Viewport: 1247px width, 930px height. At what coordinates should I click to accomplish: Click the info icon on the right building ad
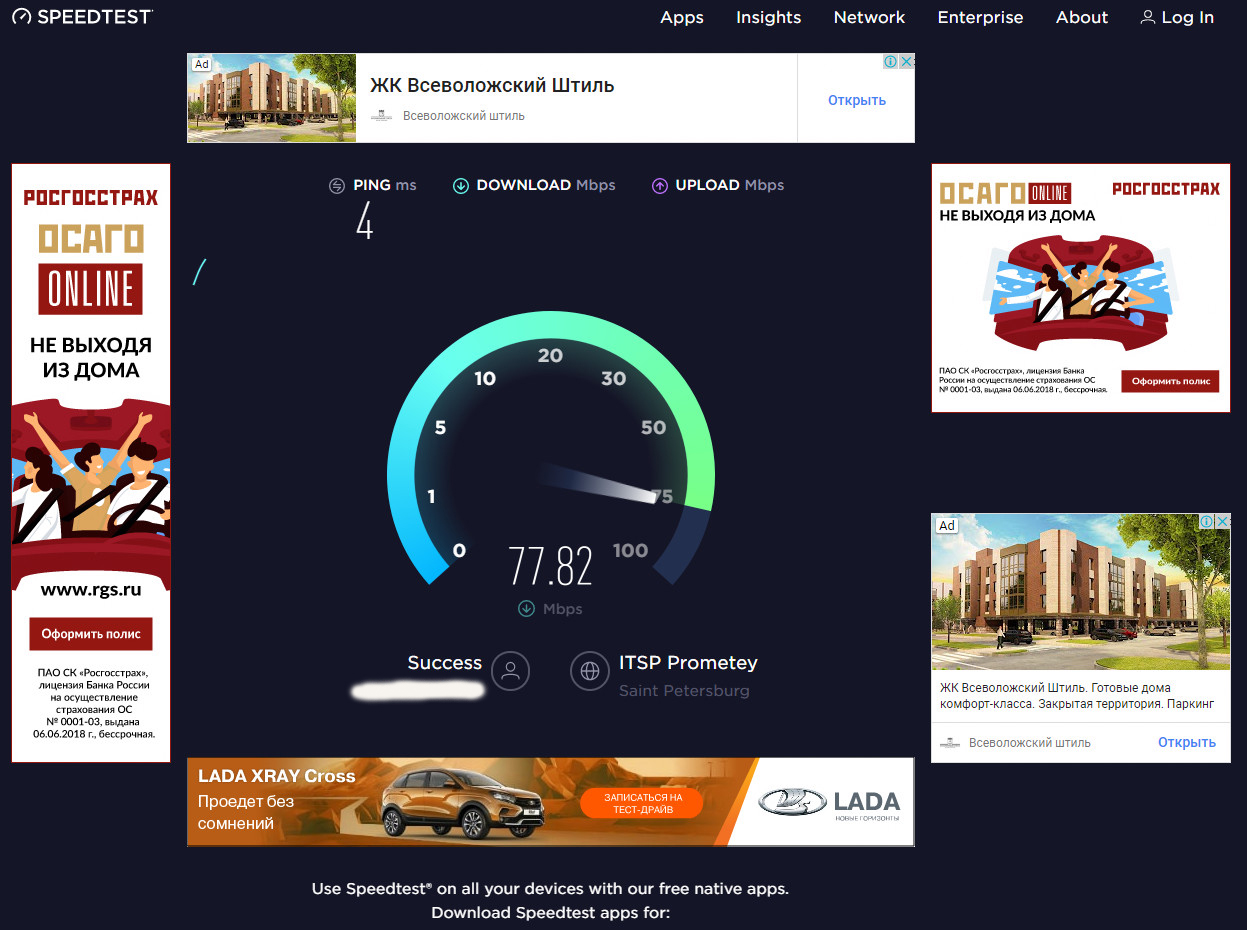(x=1207, y=522)
